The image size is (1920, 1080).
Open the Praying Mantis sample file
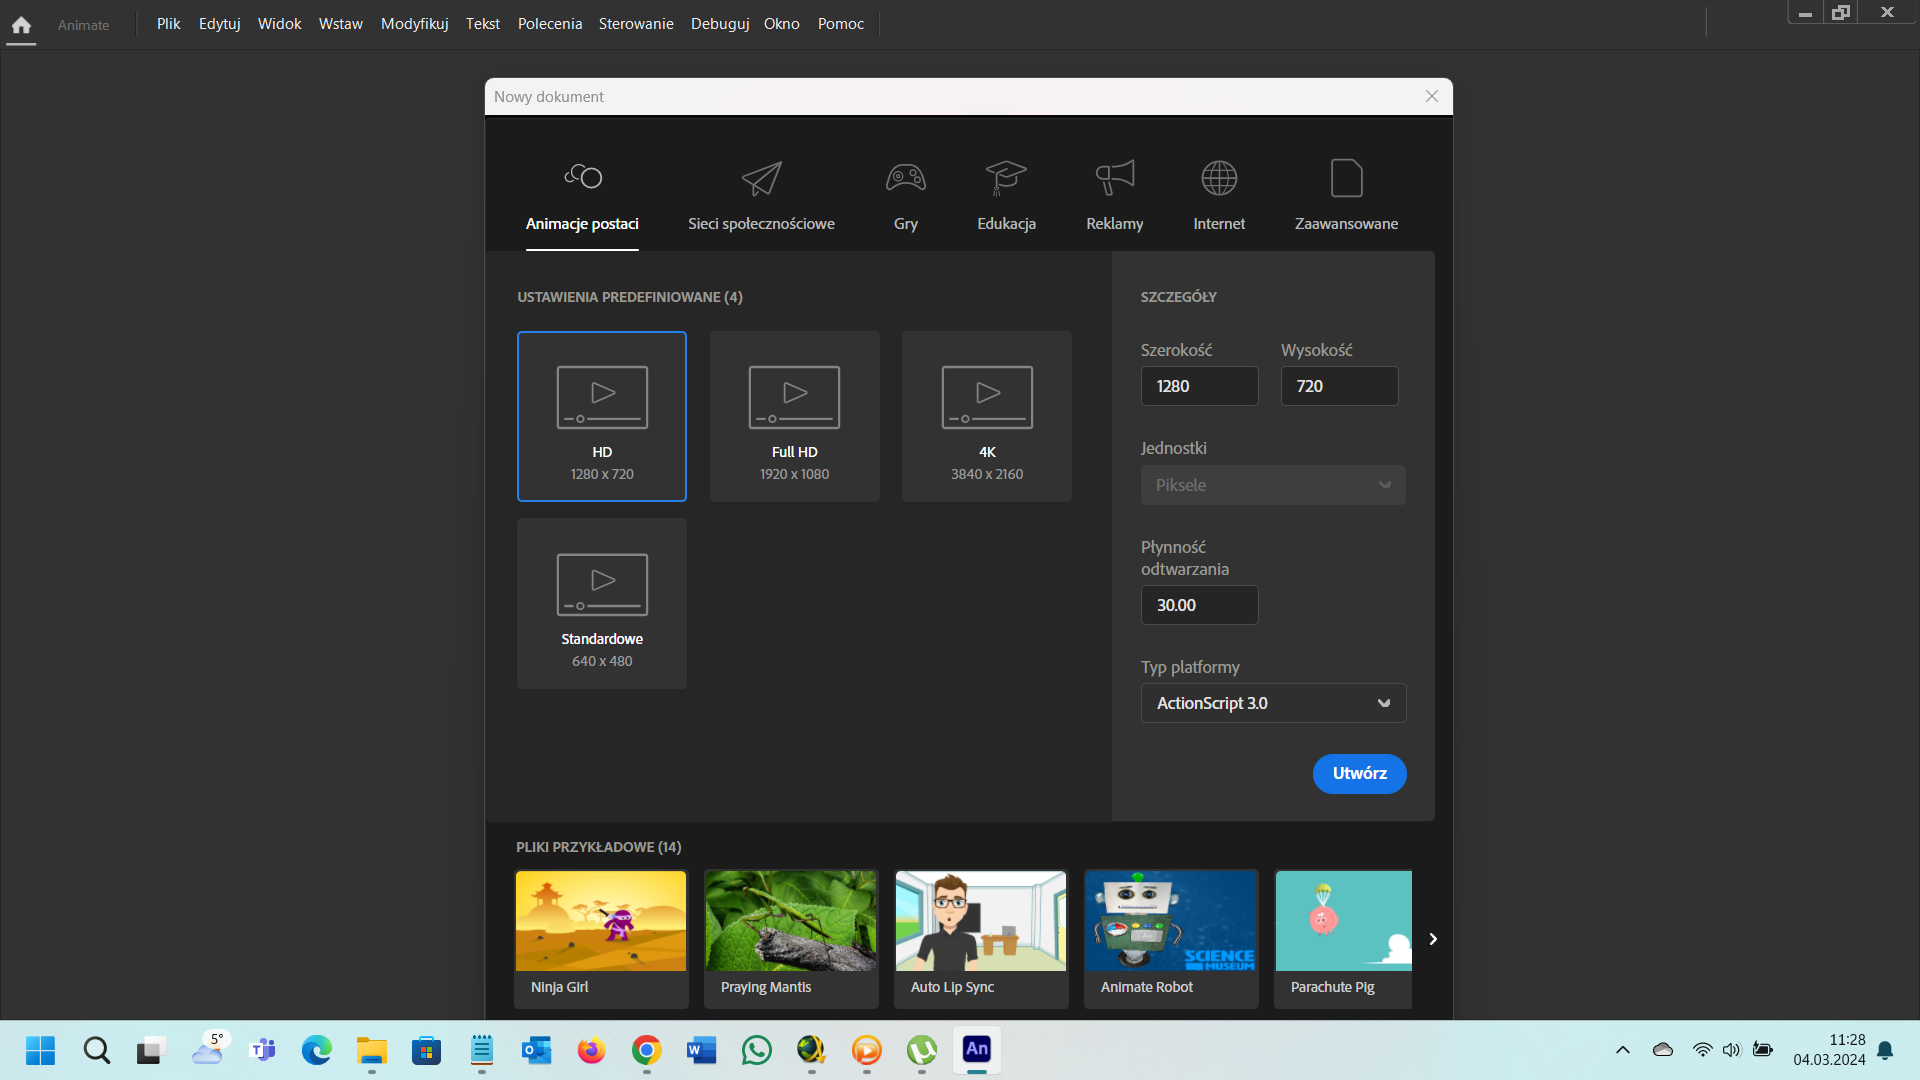(x=791, y=938)
